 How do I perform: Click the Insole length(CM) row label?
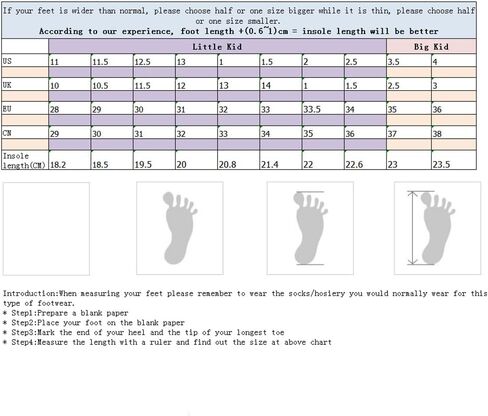25,160
